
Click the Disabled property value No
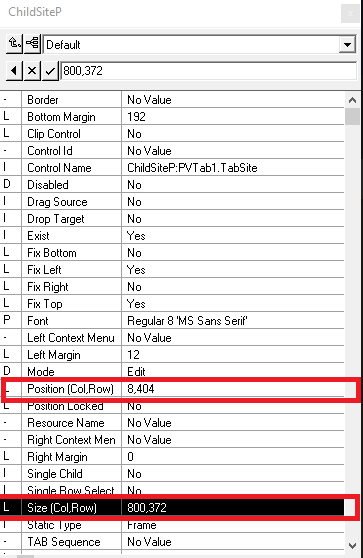pos(135,185)
